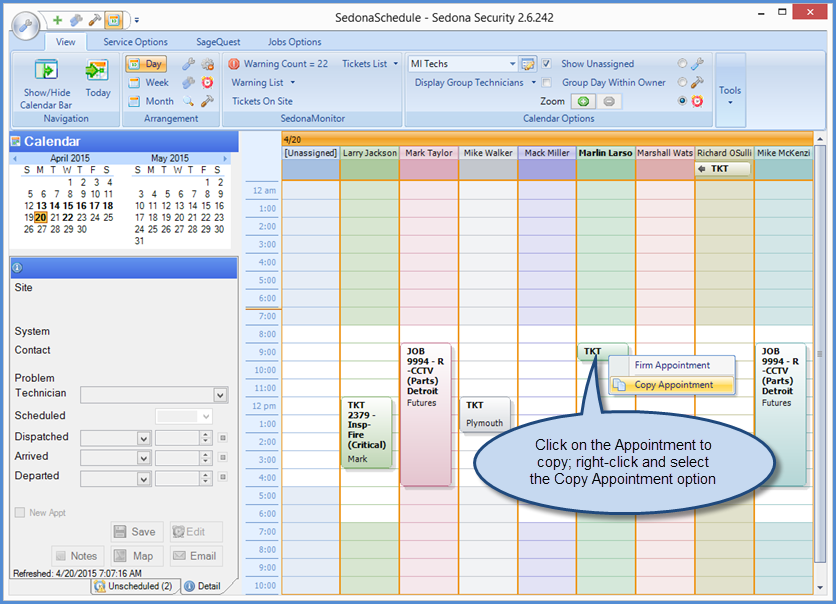Viewport: 836px width, 604px height.
Task: Open the SageQuest ribbon tab
Action: 218,42
